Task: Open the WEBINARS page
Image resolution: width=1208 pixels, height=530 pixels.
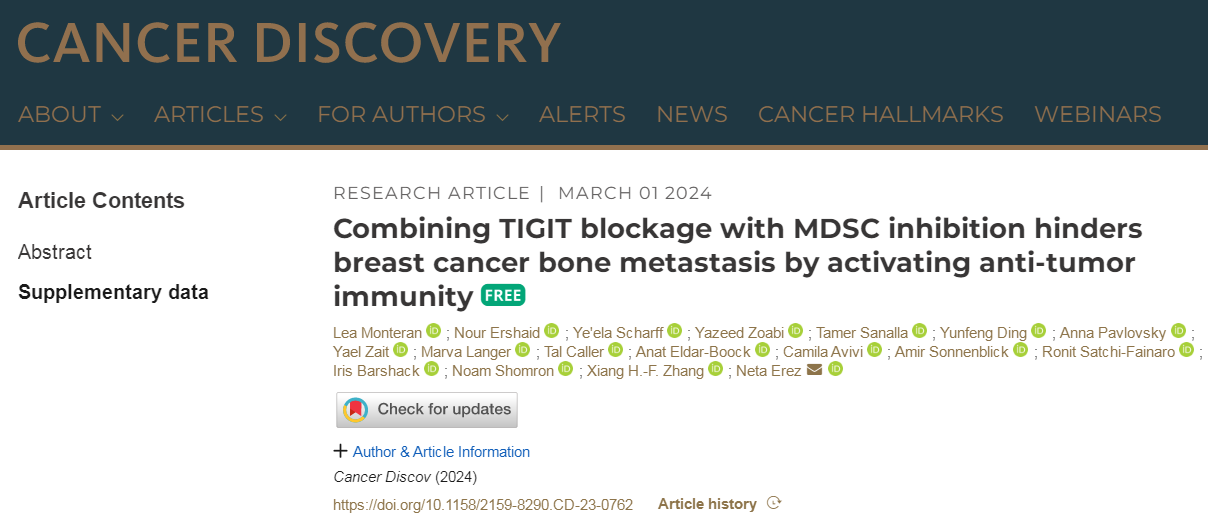Action: [1097, 115]
